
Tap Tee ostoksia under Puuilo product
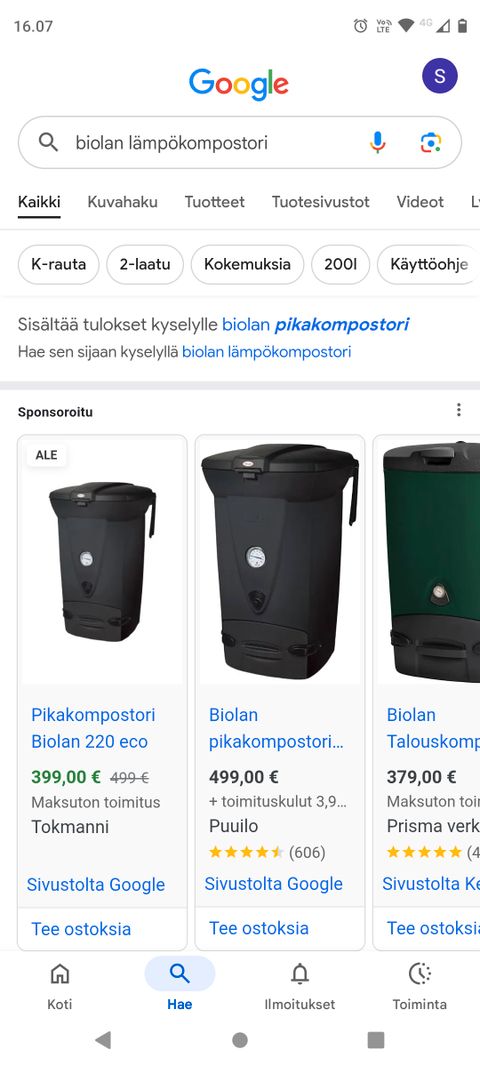259,928
